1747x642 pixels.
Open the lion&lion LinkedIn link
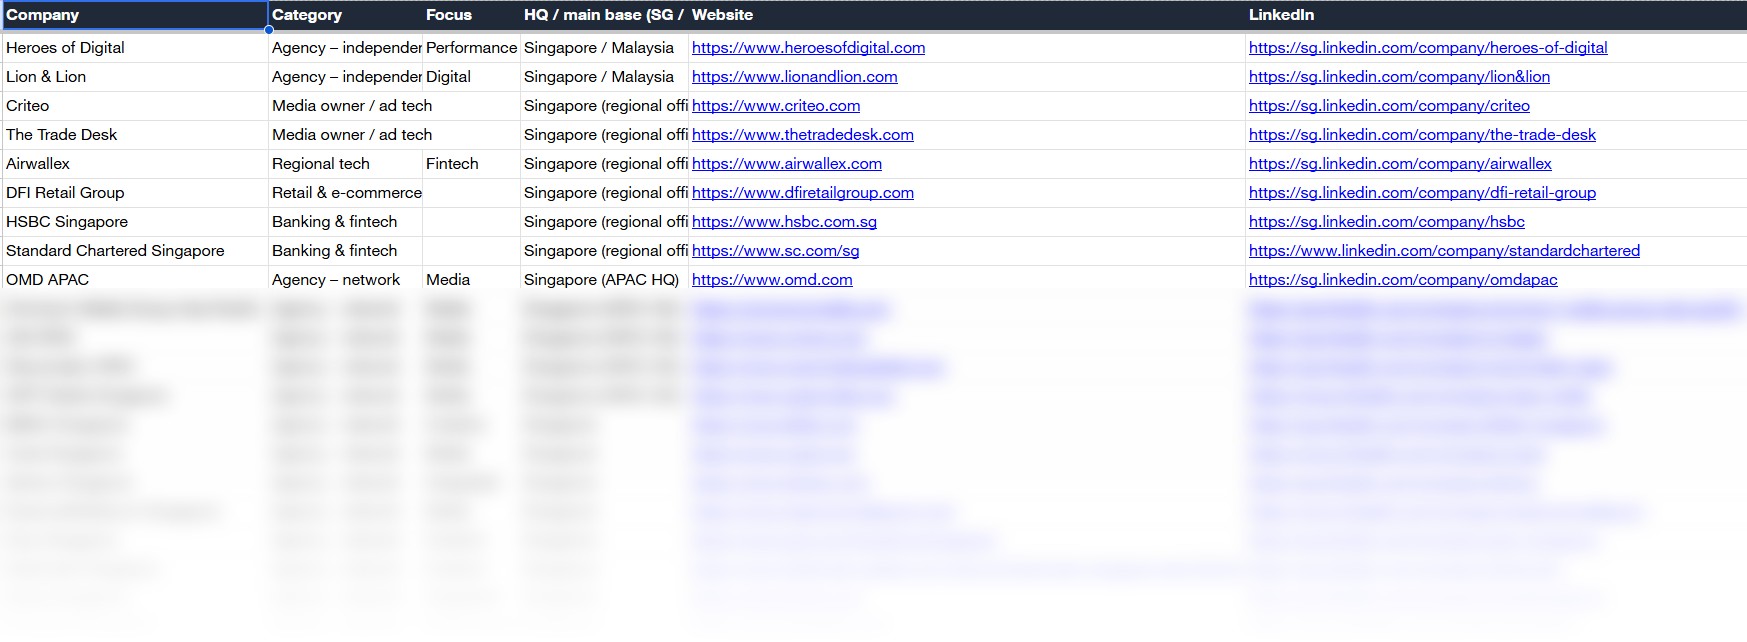(x=1399, y=77)
